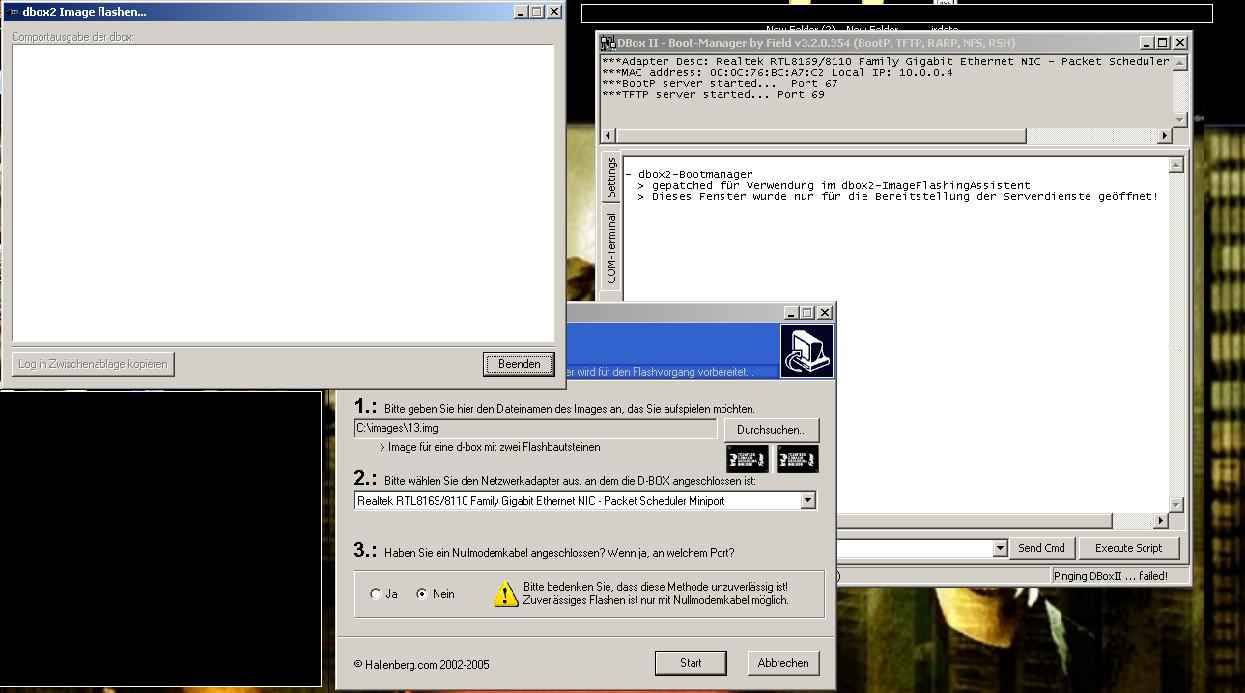Click the '***BootP server started' log line
1245x693 pixels.
tap(720, 84)
